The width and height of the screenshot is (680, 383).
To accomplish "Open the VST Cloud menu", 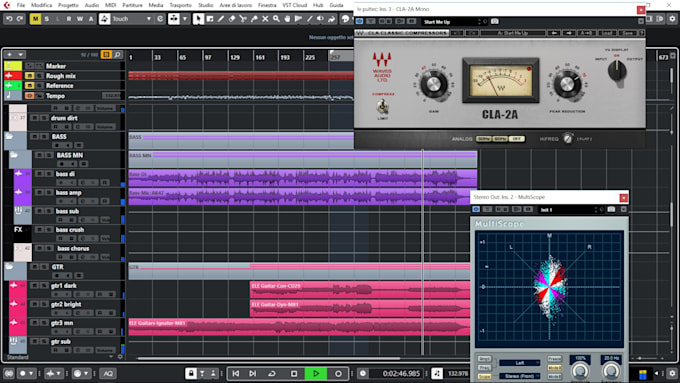I will click(294, 5).
